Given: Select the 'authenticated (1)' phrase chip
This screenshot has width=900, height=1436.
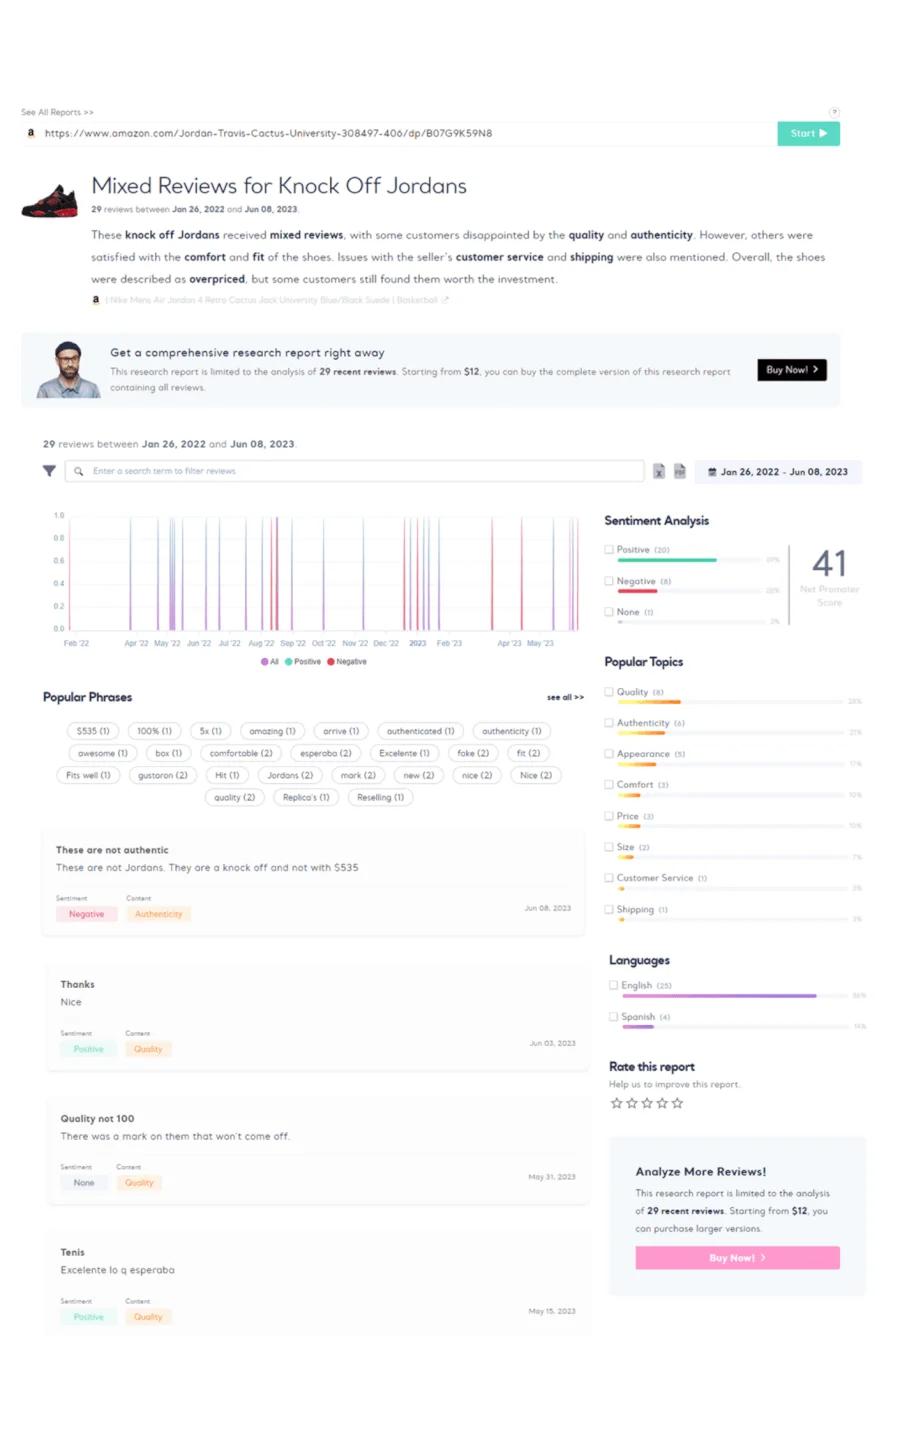Looking at the screenshot, I should pos(420,731).
